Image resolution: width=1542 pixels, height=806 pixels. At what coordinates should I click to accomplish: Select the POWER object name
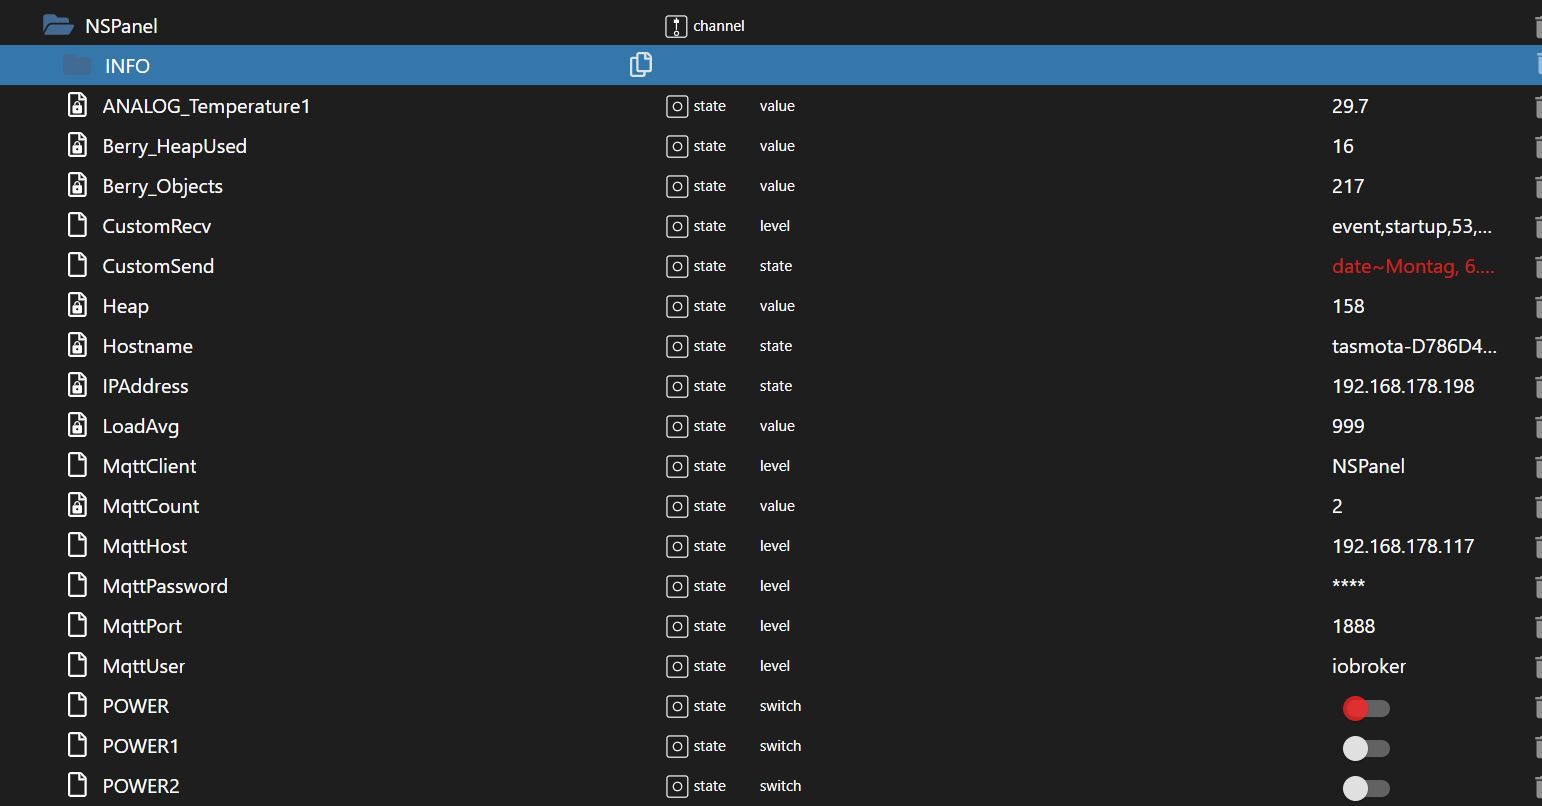point(135,706)
